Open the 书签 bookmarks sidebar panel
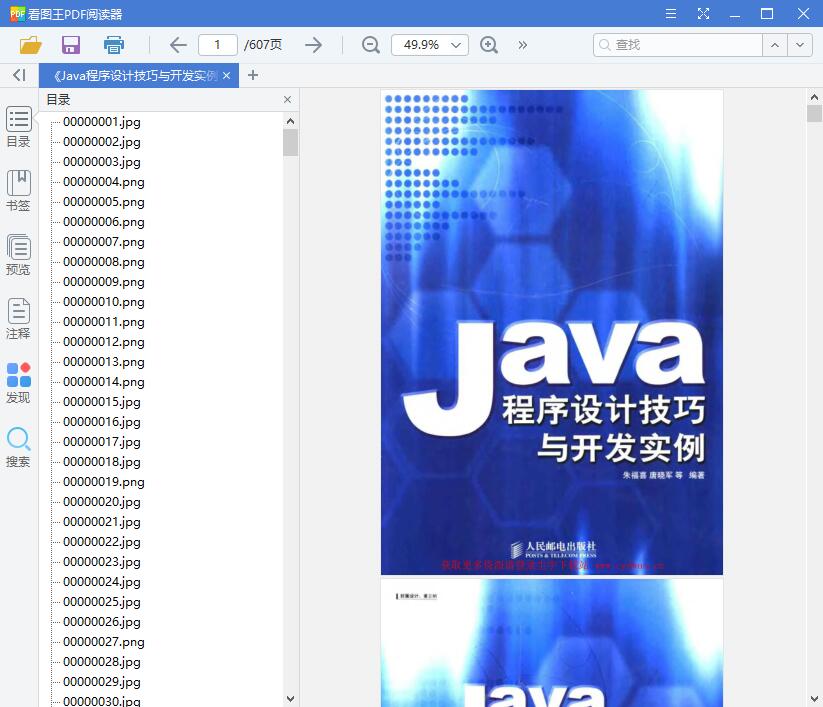Image resolution: width=823 pixels, height=707 pixels. pyautogui.click(x=18, y=191)
